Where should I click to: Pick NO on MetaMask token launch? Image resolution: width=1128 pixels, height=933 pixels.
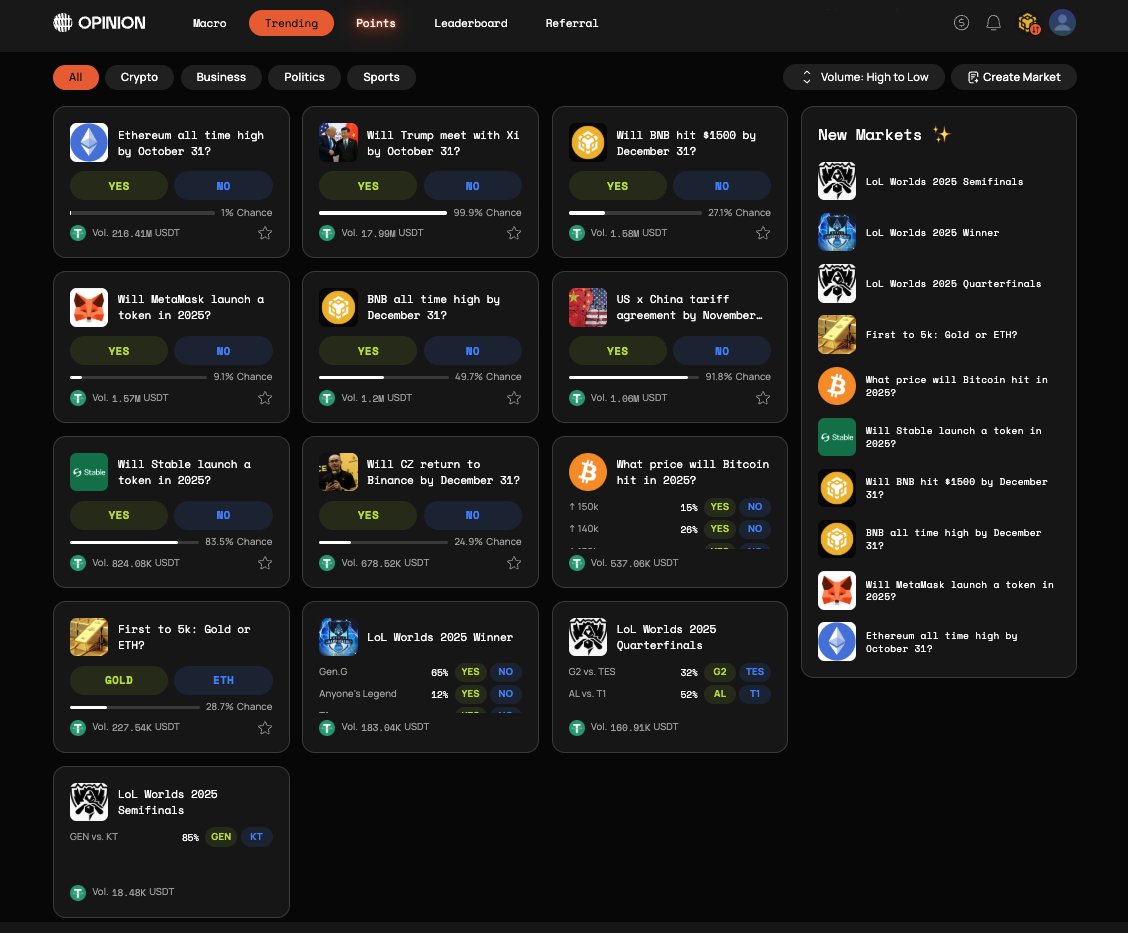pos(224,351)
